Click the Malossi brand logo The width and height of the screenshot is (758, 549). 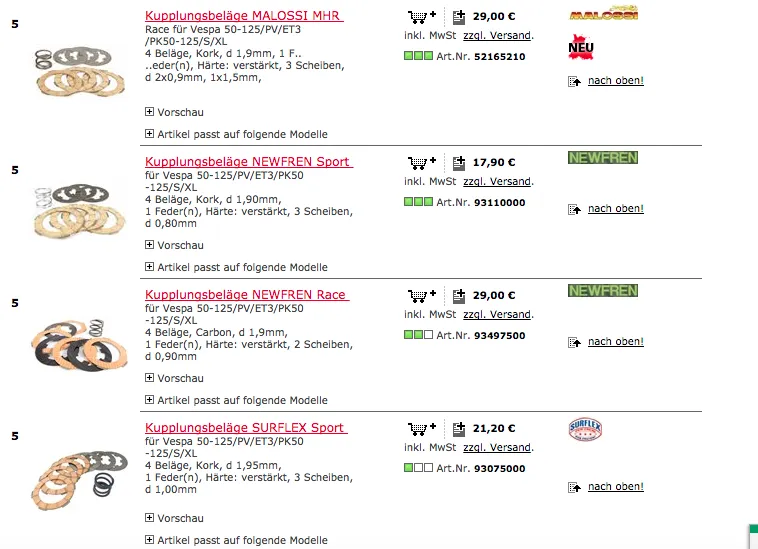pos(602,14)
